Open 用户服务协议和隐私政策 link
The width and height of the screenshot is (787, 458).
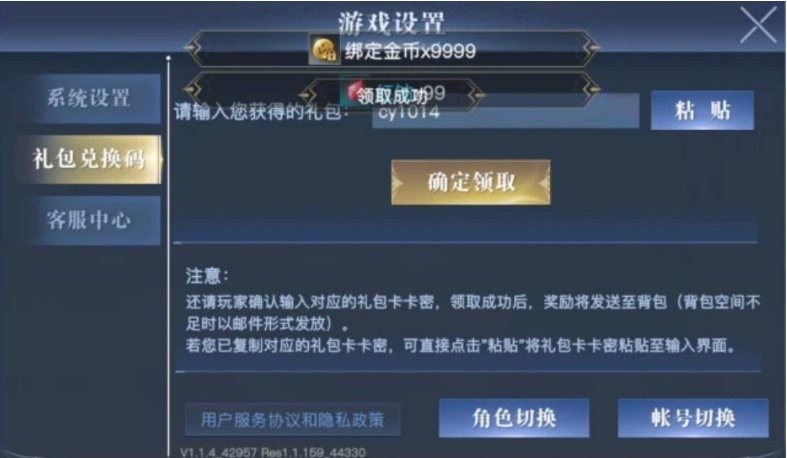293,419
